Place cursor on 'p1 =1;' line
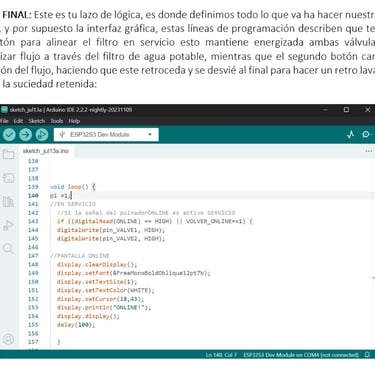Viewport: 375px width, 366px height. (x=60, y=196)
